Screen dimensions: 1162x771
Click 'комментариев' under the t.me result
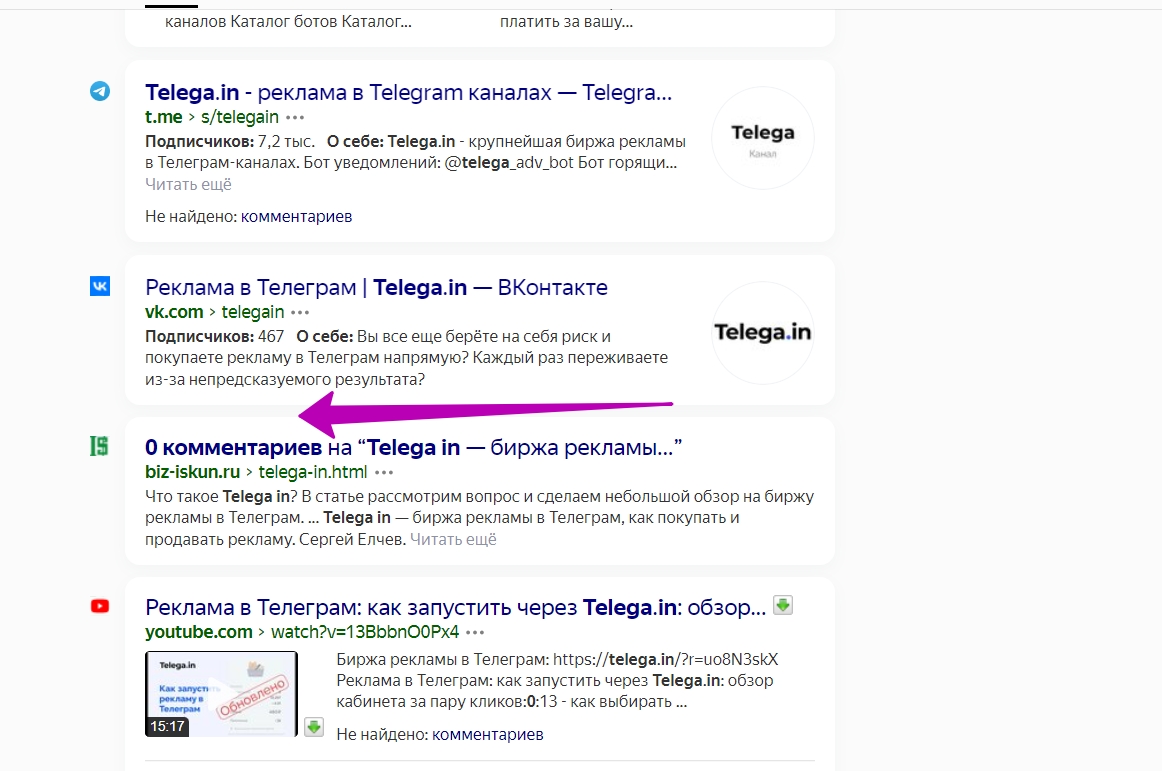pos(296,217)
